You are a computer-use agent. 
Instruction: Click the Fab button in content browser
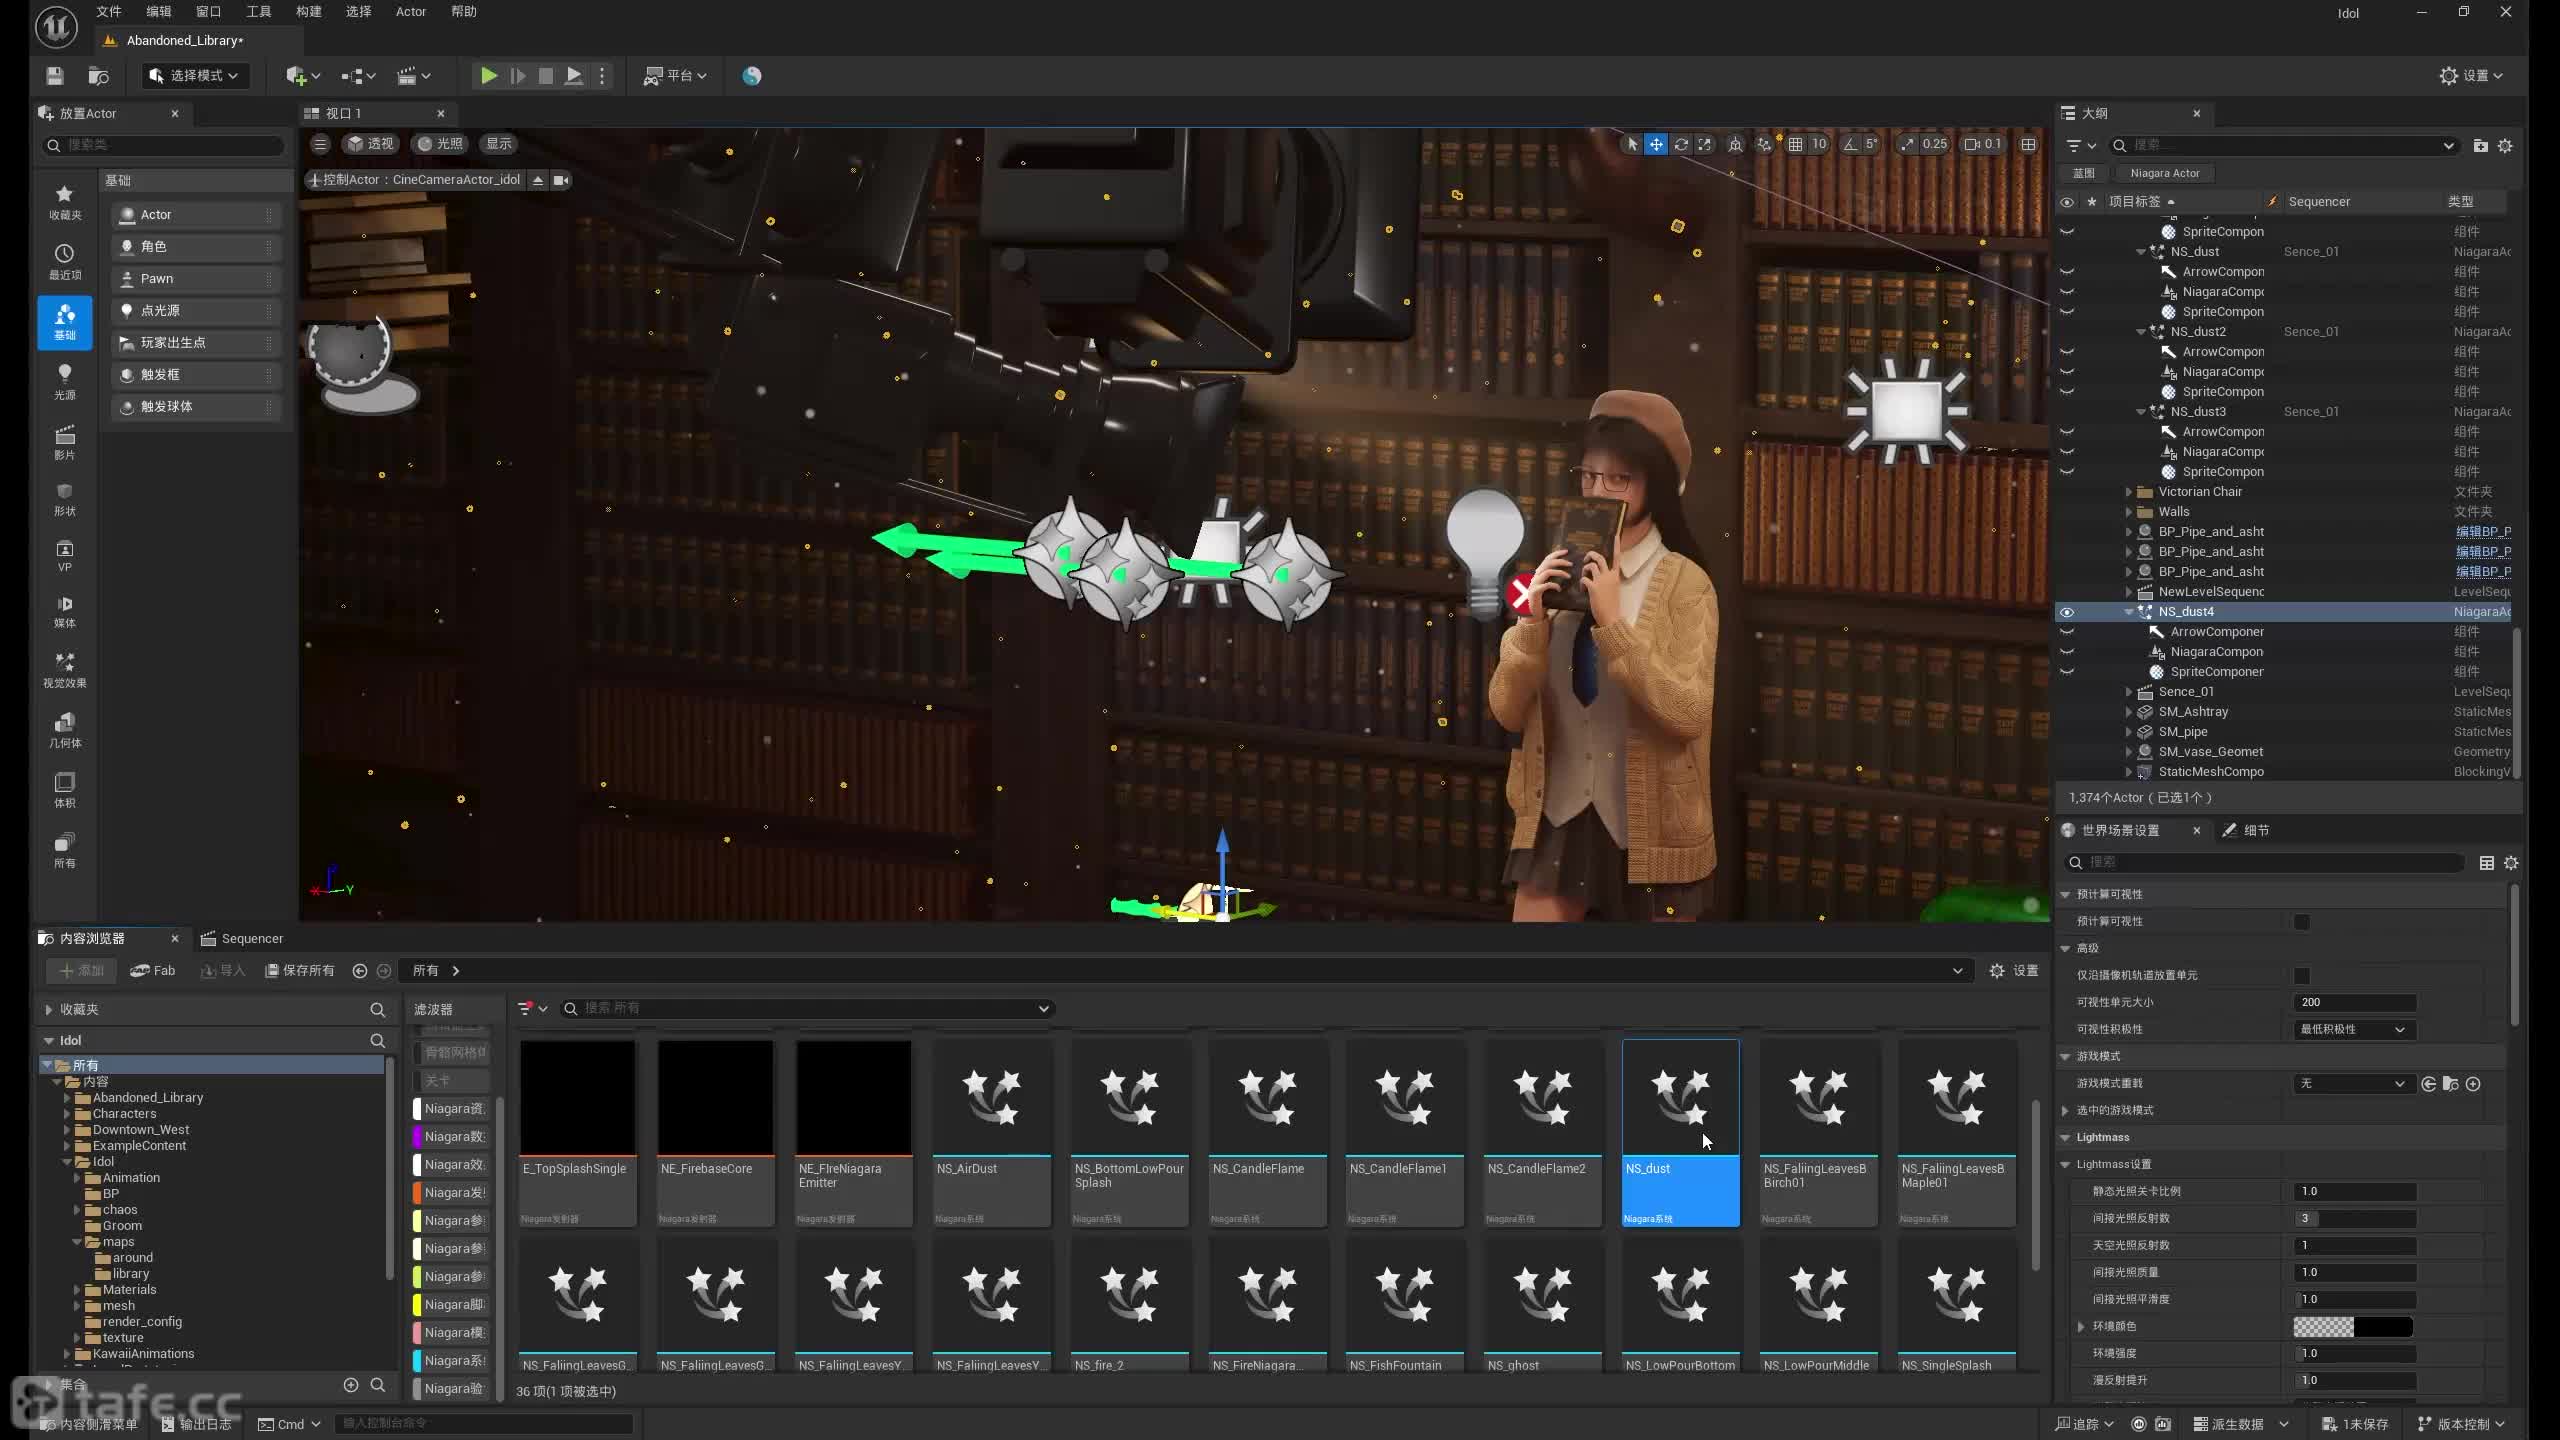point(152,970)
